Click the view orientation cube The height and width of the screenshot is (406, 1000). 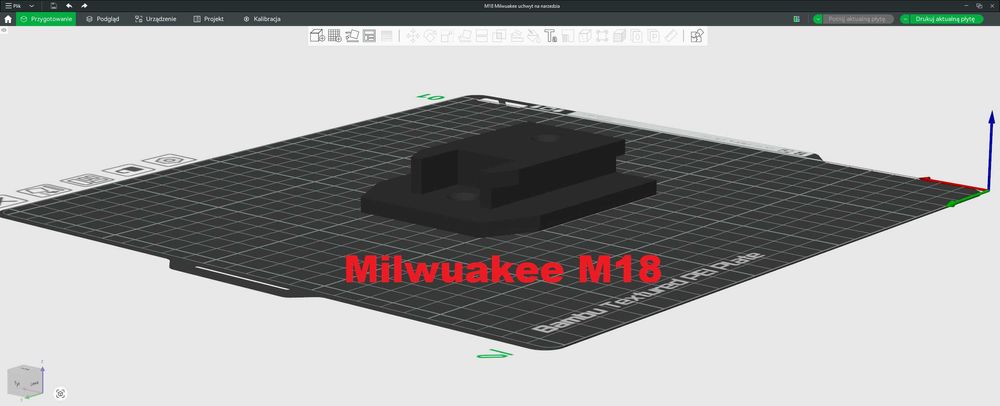pos(25,381)
